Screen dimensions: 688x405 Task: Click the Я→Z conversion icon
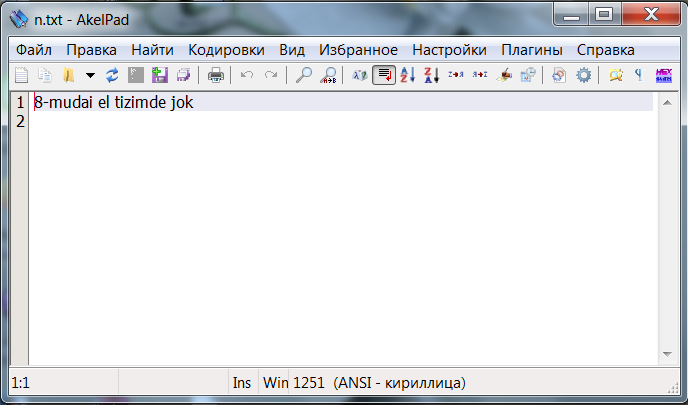480,75
